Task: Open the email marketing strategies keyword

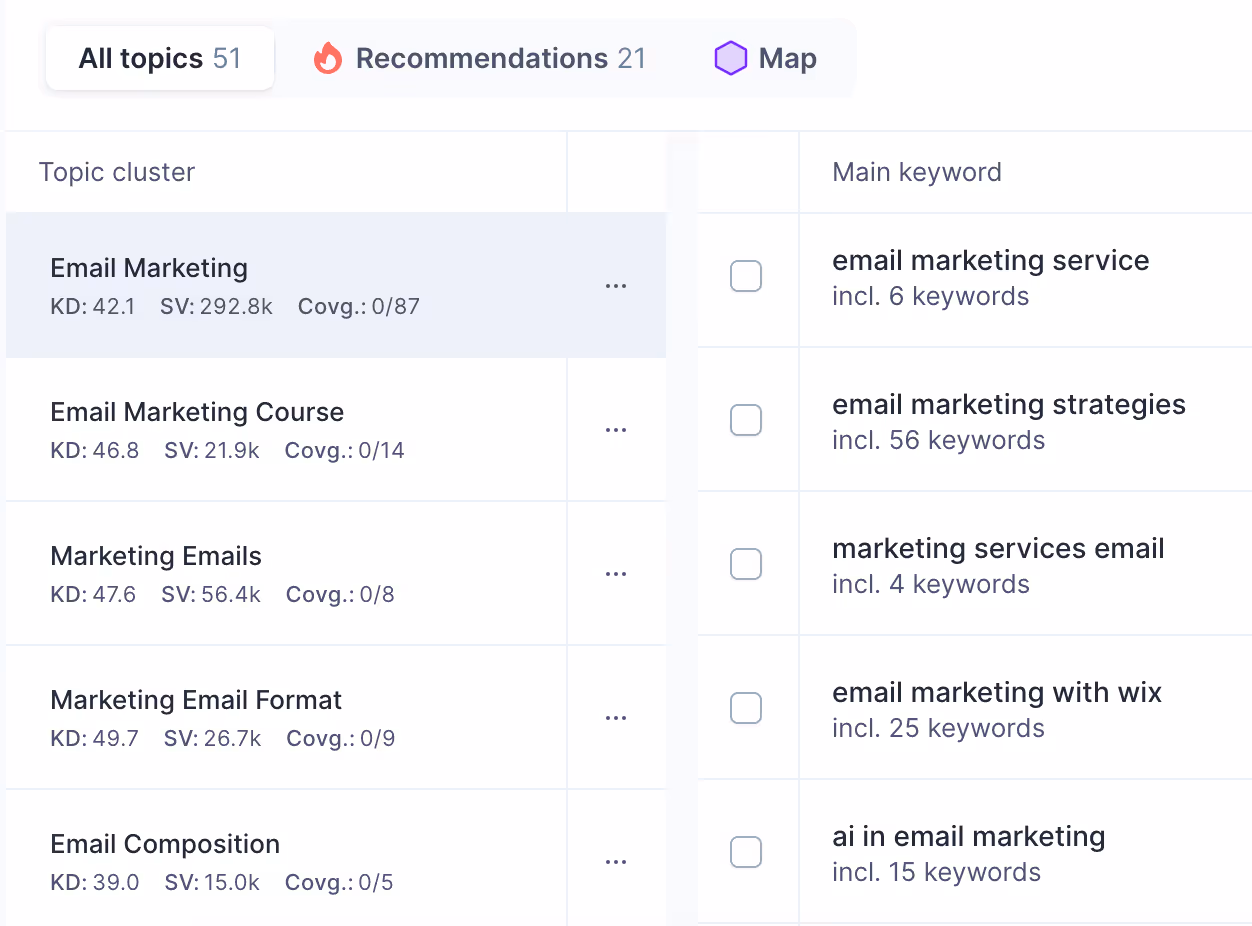Action: tap(1009, 405)
